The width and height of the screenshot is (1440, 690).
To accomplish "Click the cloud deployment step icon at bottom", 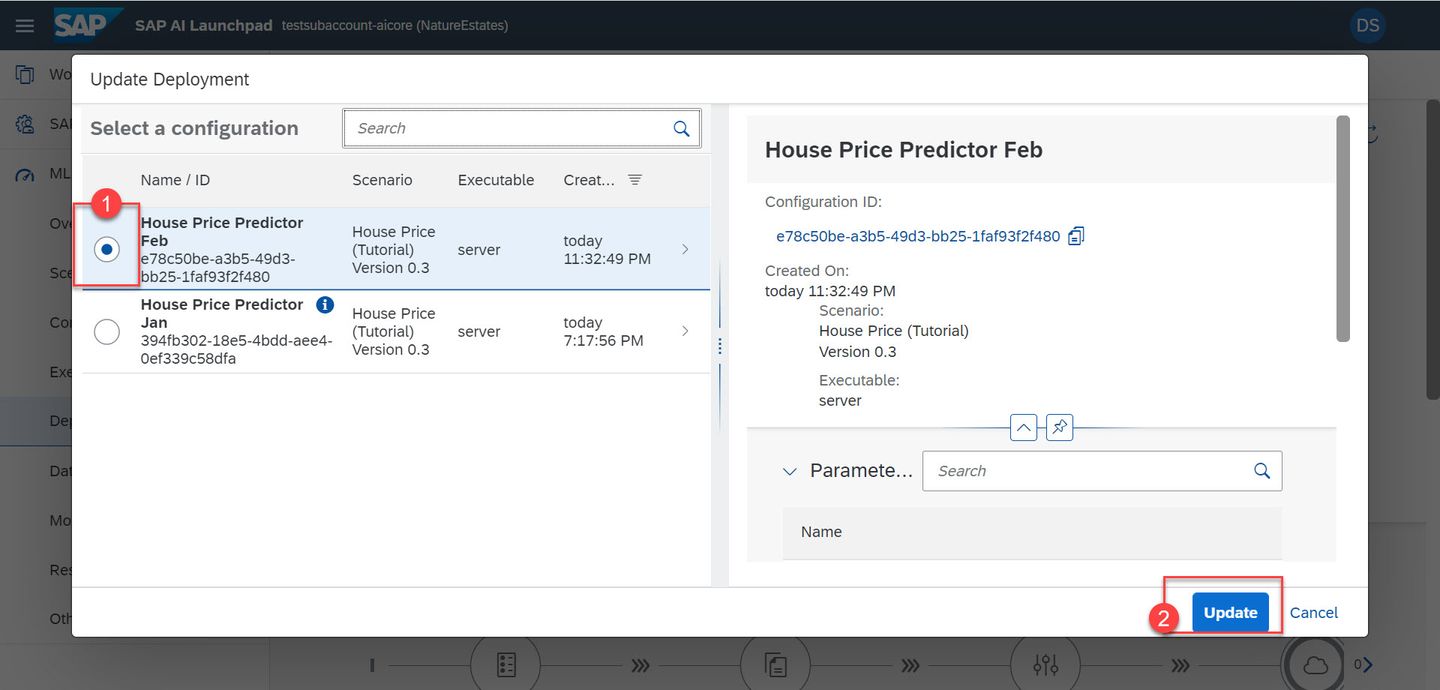I will coord(1315,665).
